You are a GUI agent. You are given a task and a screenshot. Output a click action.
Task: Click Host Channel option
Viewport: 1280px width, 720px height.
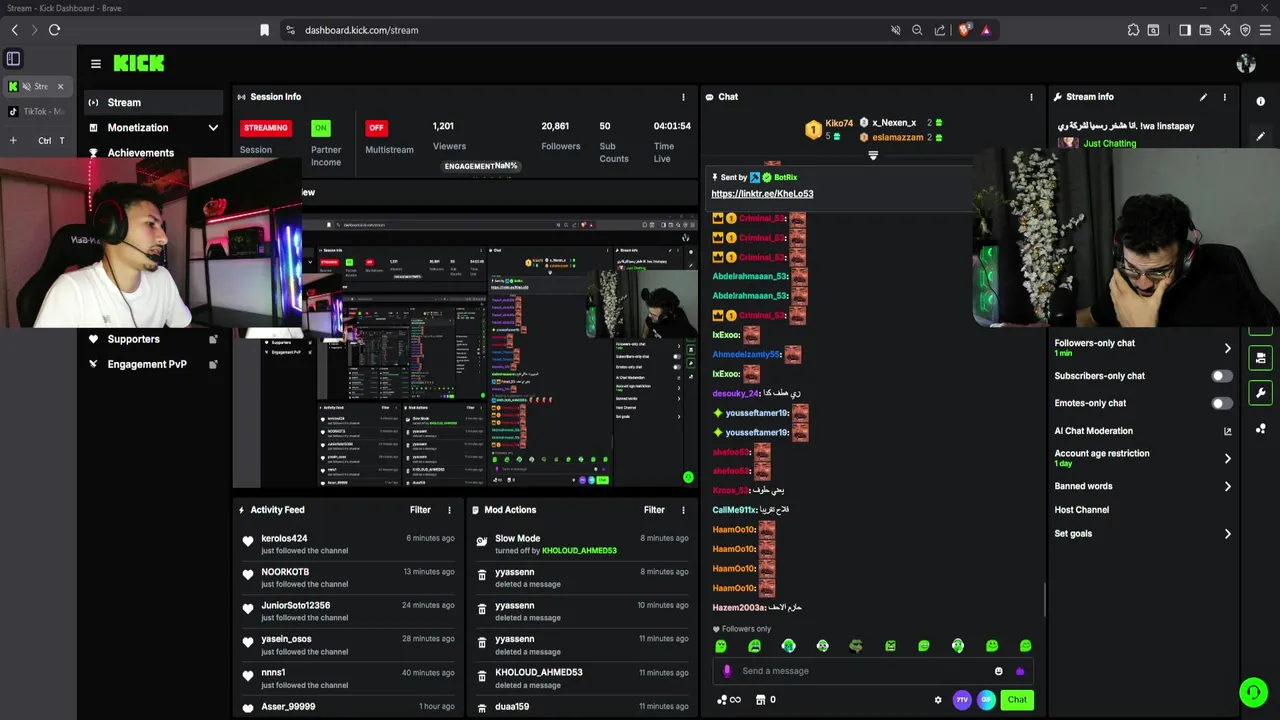[x=1081, y=510]
